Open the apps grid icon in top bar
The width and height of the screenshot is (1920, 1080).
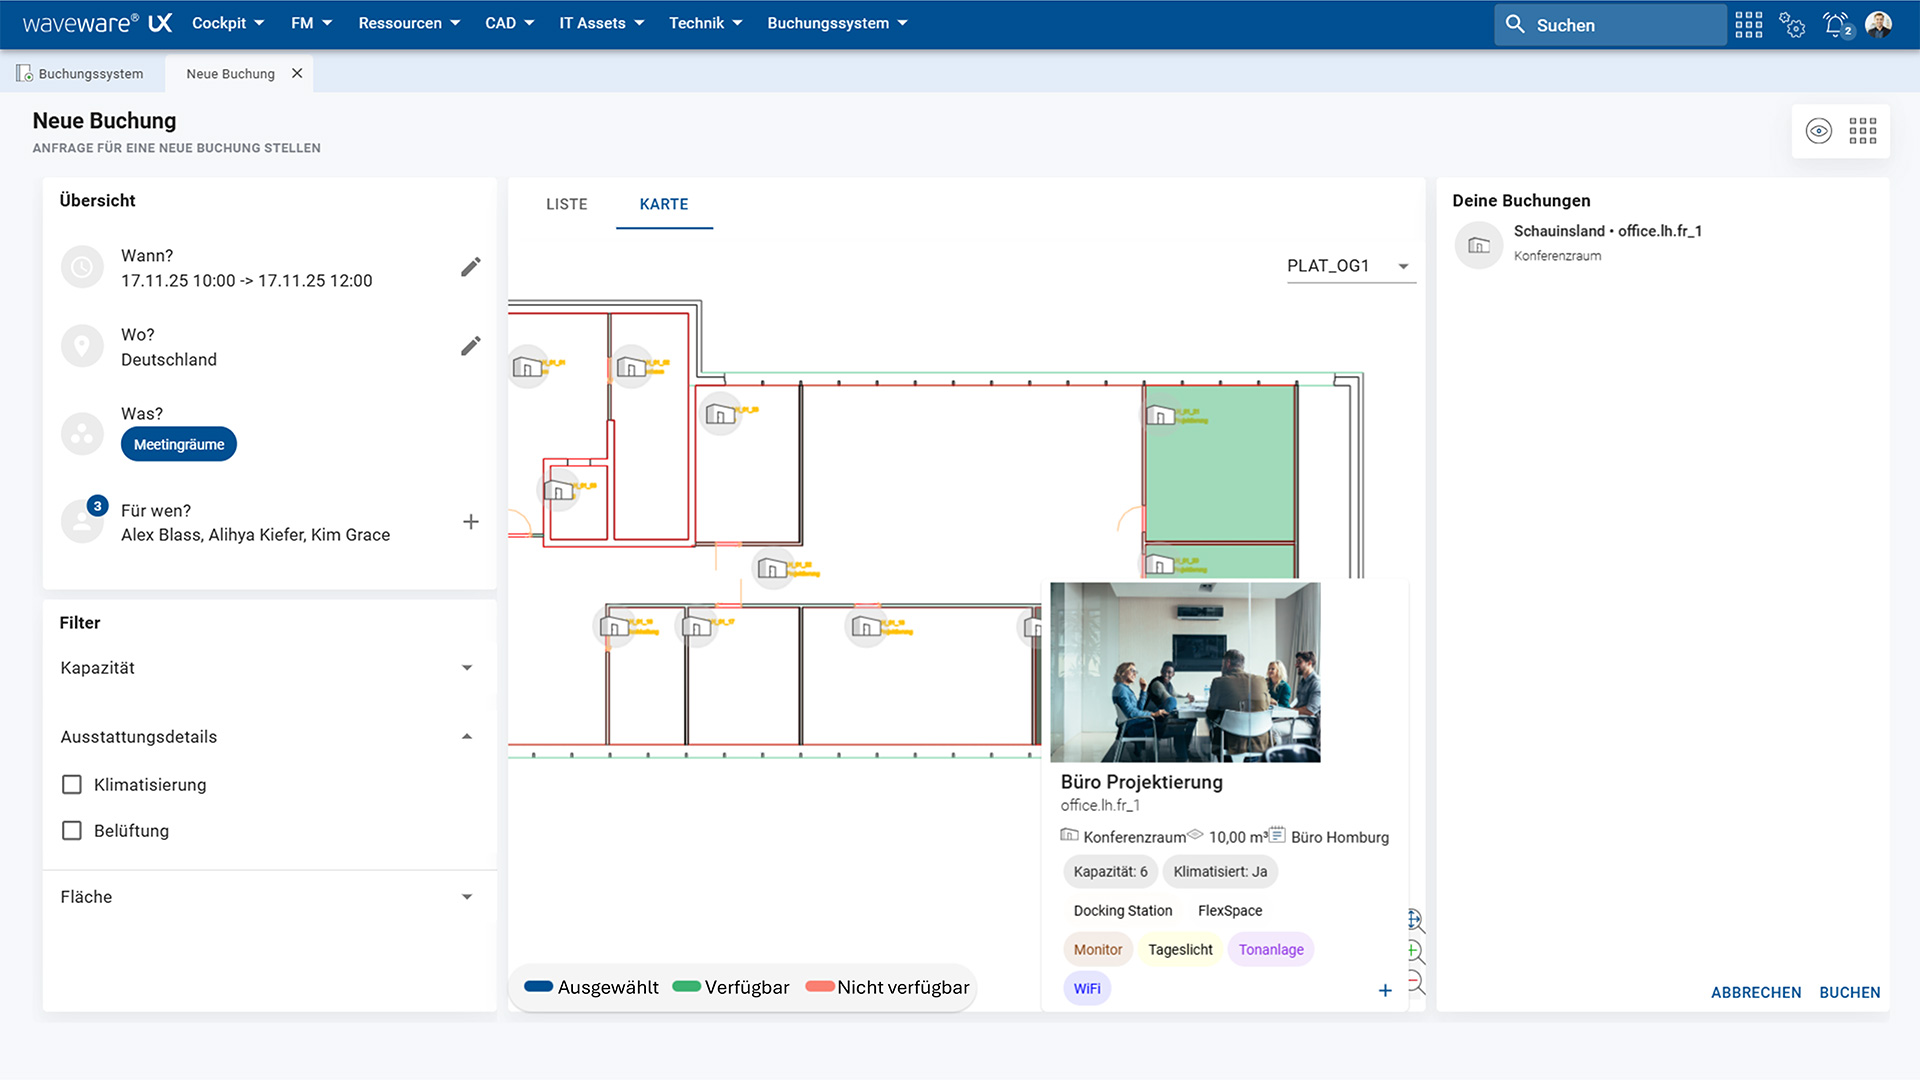click(1749, 24)
